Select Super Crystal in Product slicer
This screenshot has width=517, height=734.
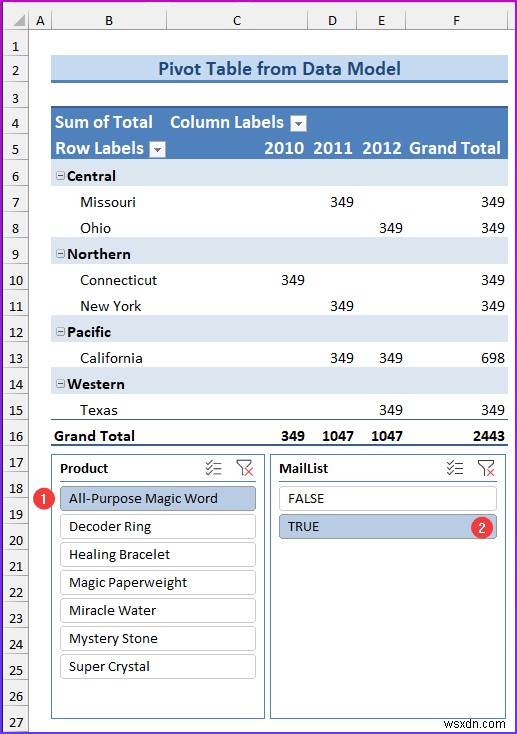click(x=158, y=667)
